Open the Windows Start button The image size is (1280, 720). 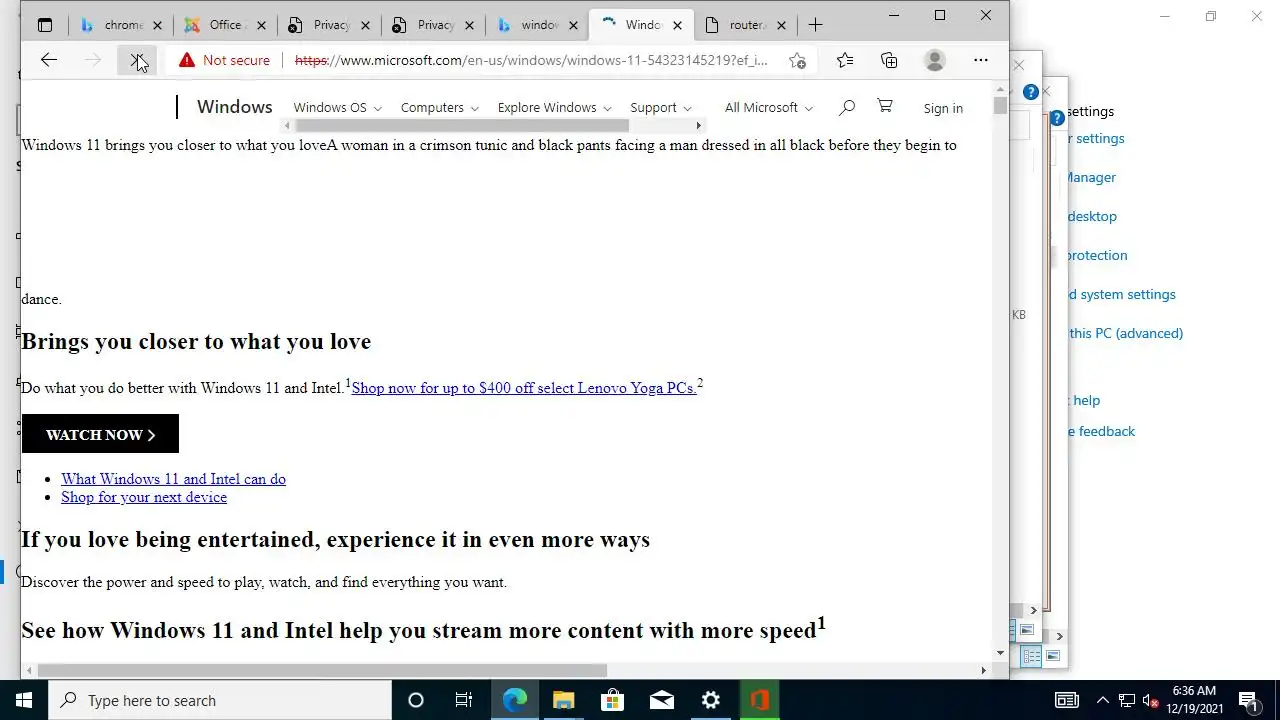pyautogui.click(x=24, y=700)
